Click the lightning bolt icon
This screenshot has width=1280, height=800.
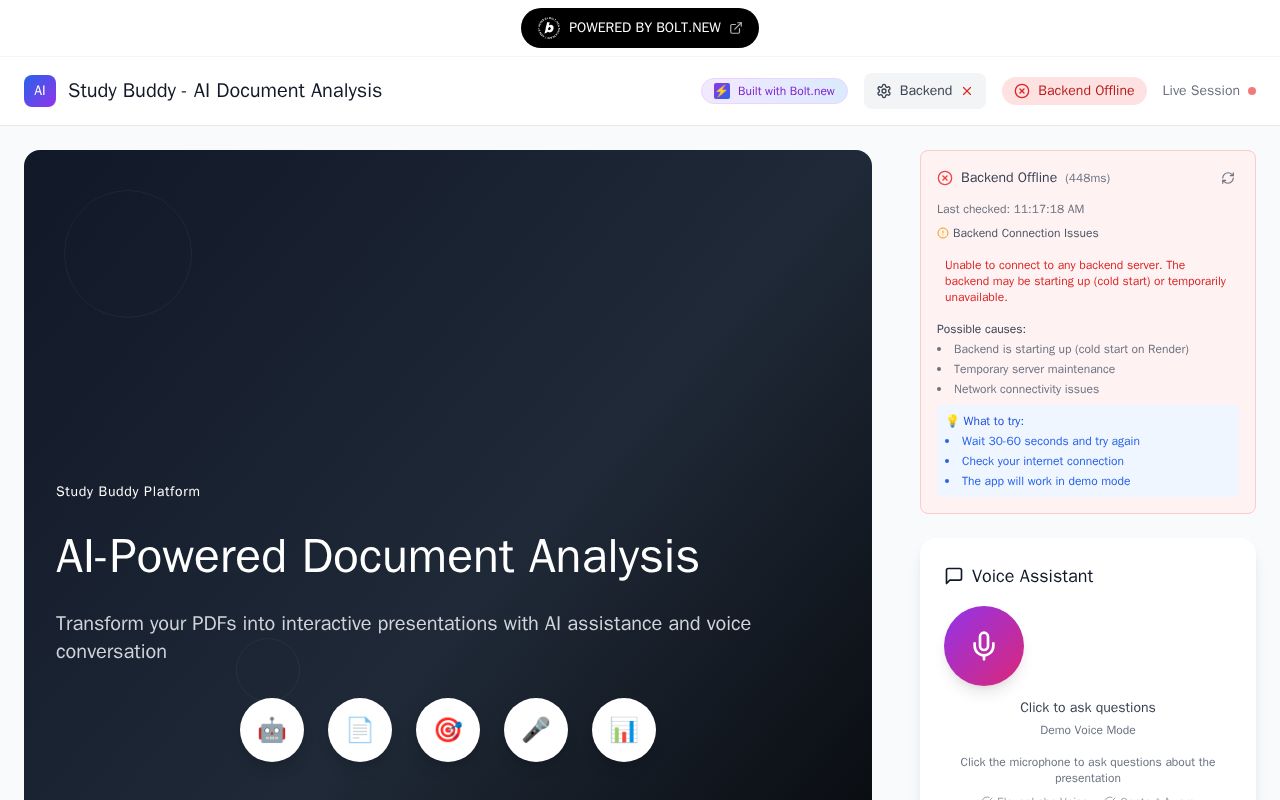pyautogui.click(x=722, y=91)
